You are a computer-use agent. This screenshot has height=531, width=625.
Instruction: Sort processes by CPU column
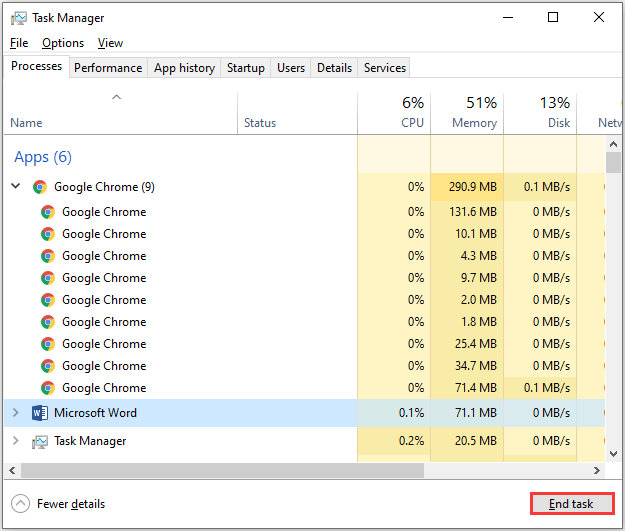point(394,114)
